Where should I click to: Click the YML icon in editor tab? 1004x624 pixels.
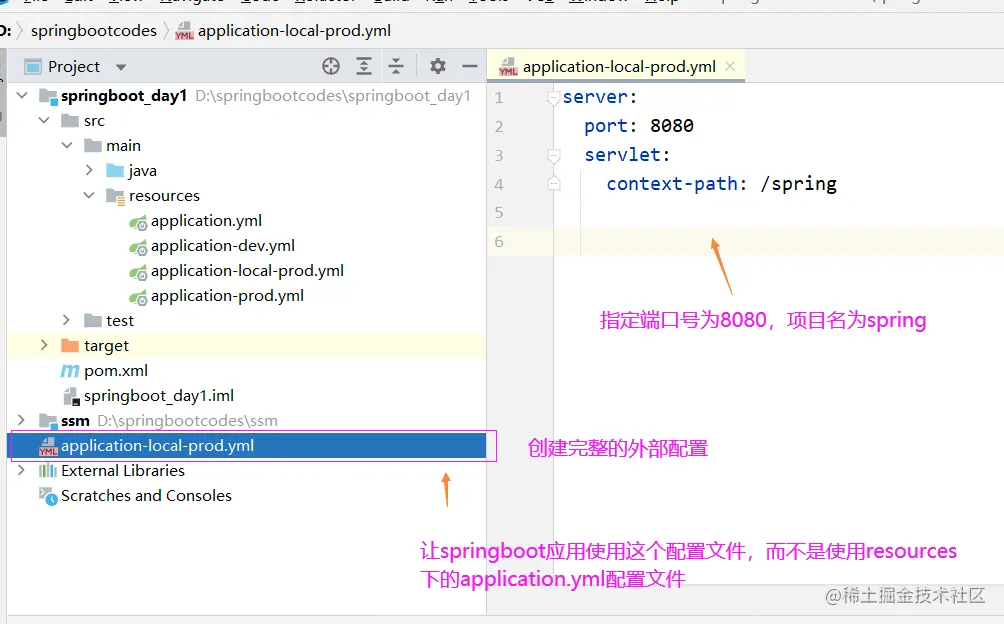[x=508, y=67]
